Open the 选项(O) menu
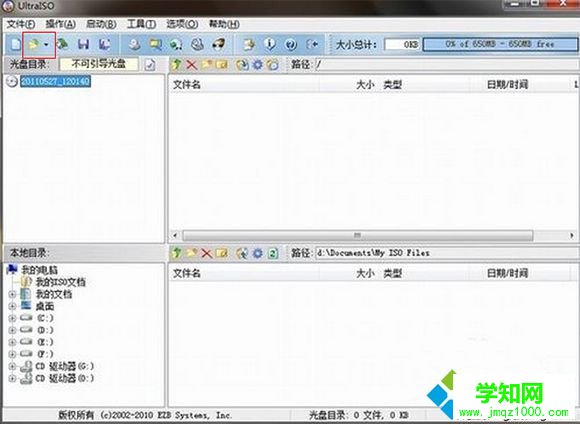The height and width of the screenshot is (424, 580). (182, 24)
